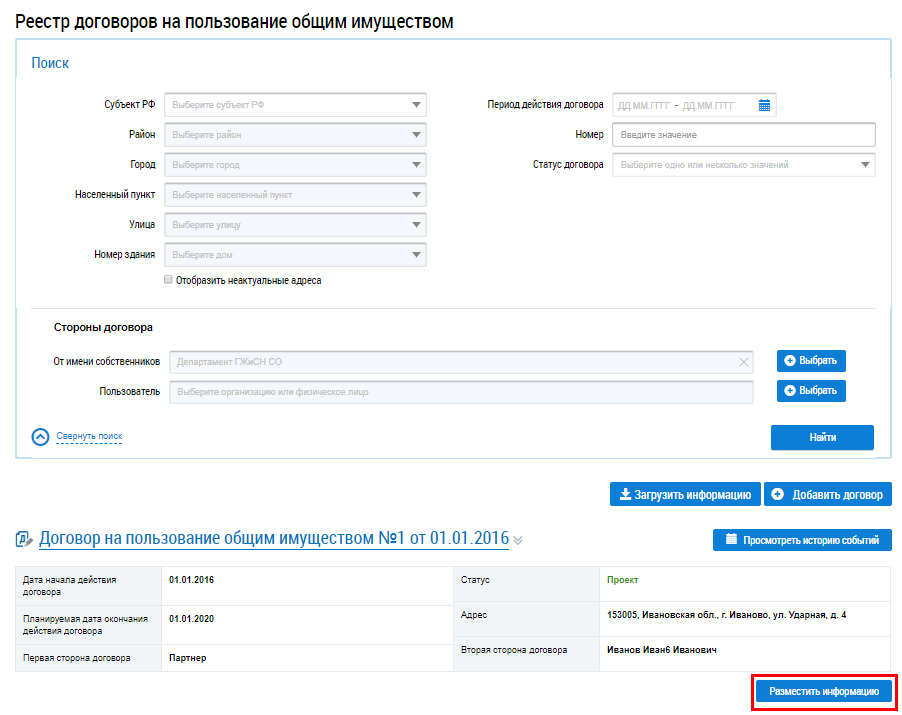Click the 'Свернуть поиск' link
This screenshot has height=715, width=902.
coord(89,436)
